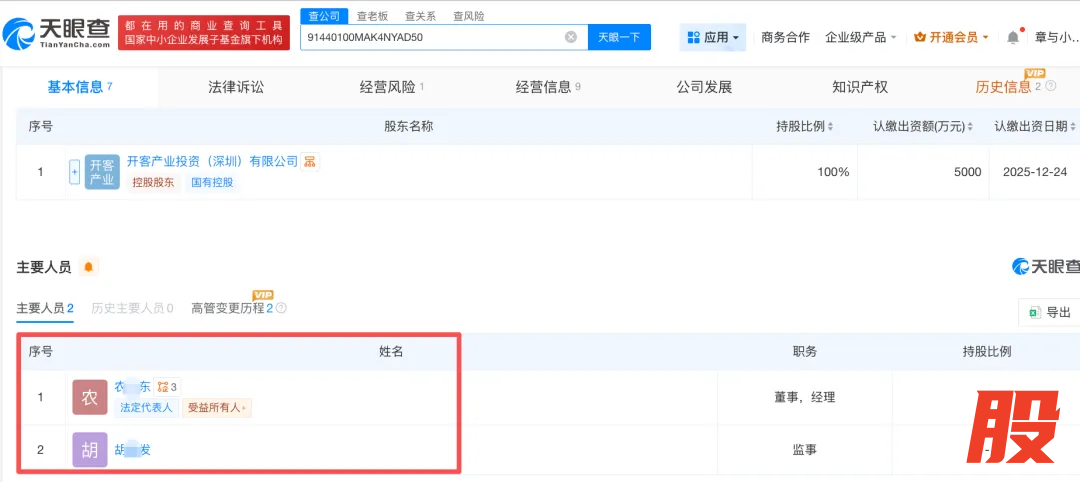Screen dimensions: 1080x482
Task: Click the help icon next to 历史信息
Action: click(1051, 88)
